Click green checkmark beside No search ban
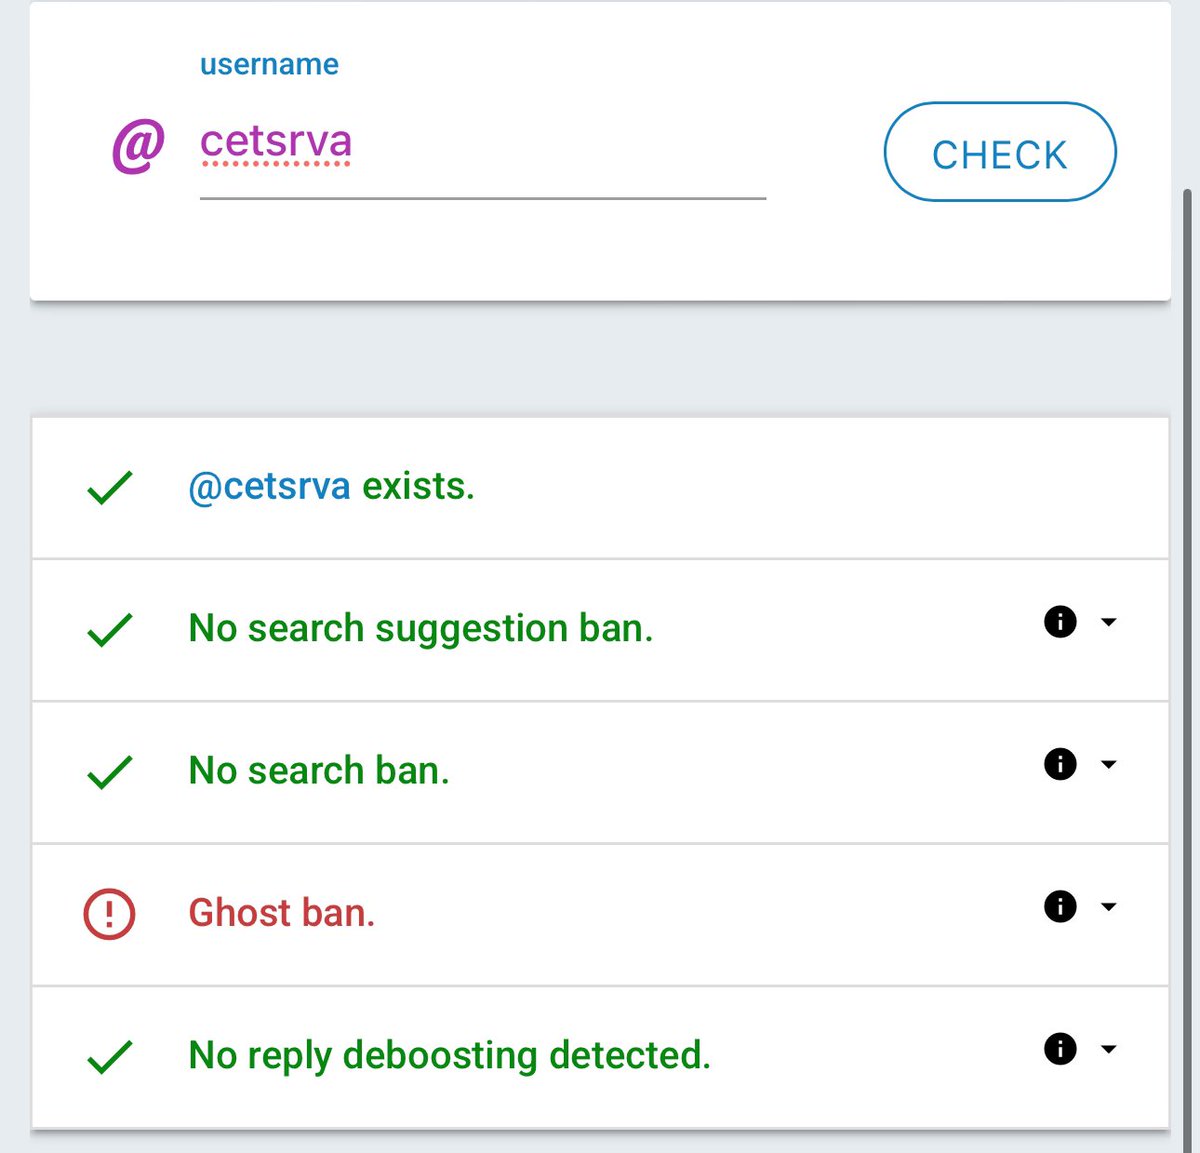The height and width of the screenshot is (1153, 1200). [x=110, y=772]
